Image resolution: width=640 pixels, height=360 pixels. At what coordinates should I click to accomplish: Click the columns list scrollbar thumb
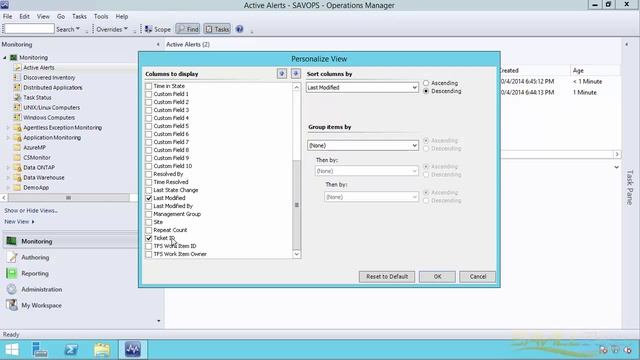point(297,204)
